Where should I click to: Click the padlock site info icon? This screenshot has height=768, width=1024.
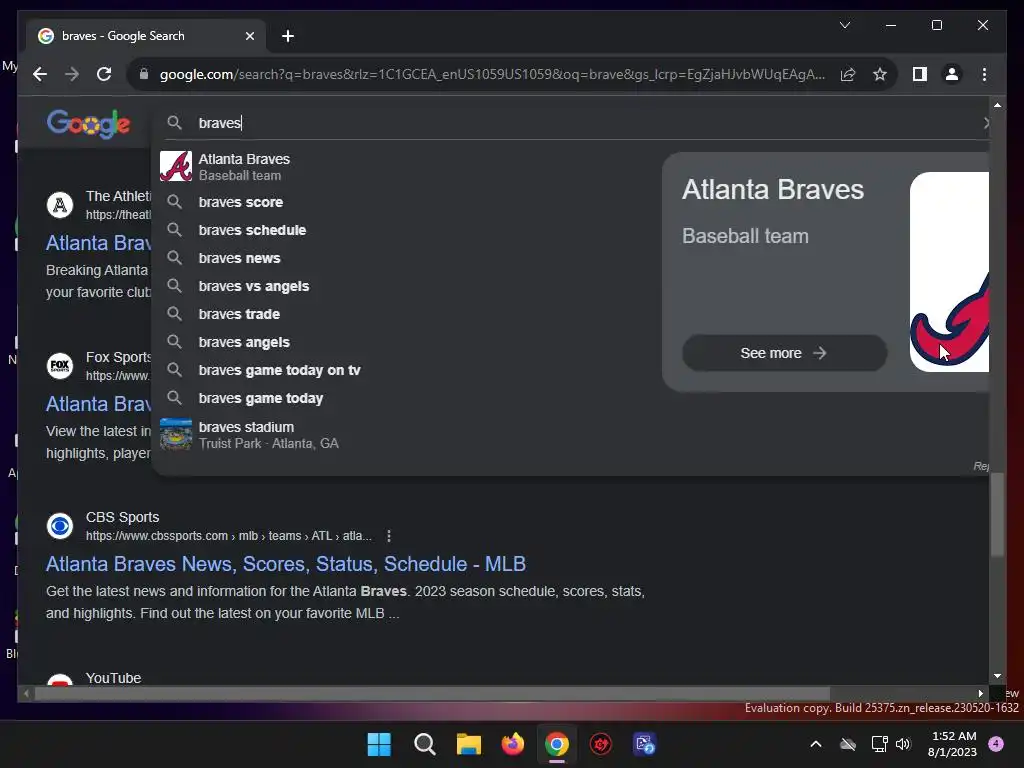(x=144, y=74)
